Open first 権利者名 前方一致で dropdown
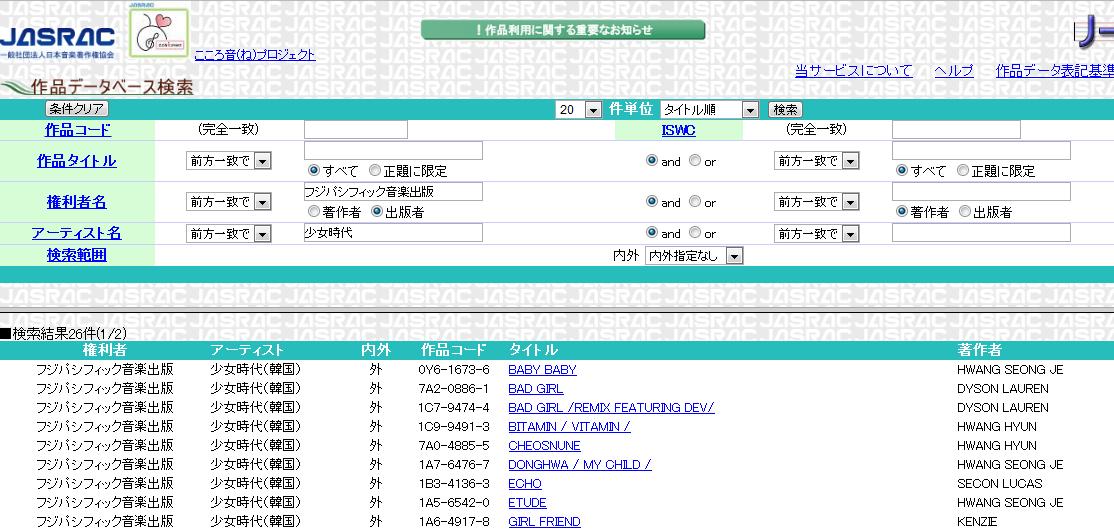This screenshot has width=1114, height=531. click(229, 202)
